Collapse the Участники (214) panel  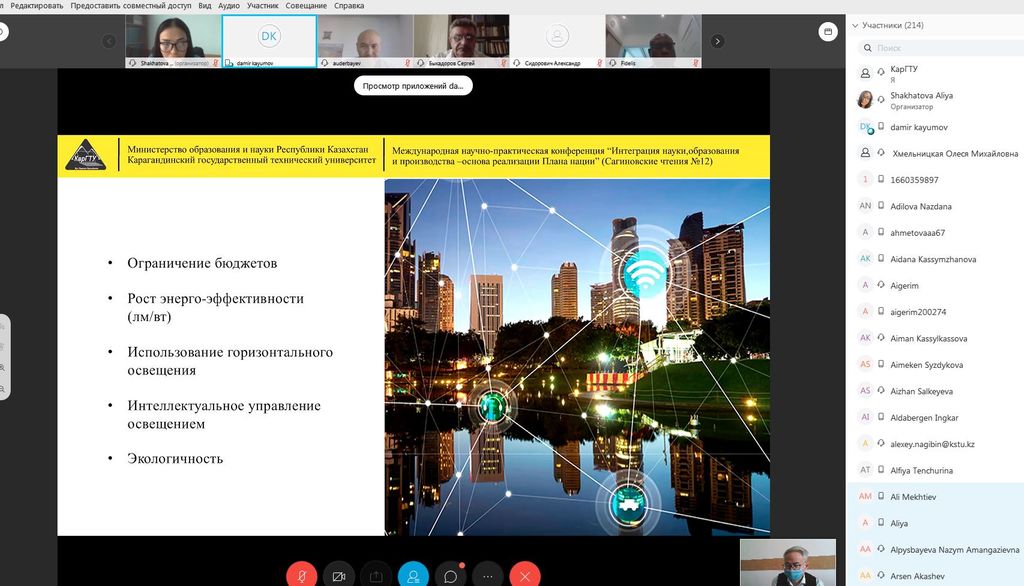pyautogui.click(x=855, y=25)
